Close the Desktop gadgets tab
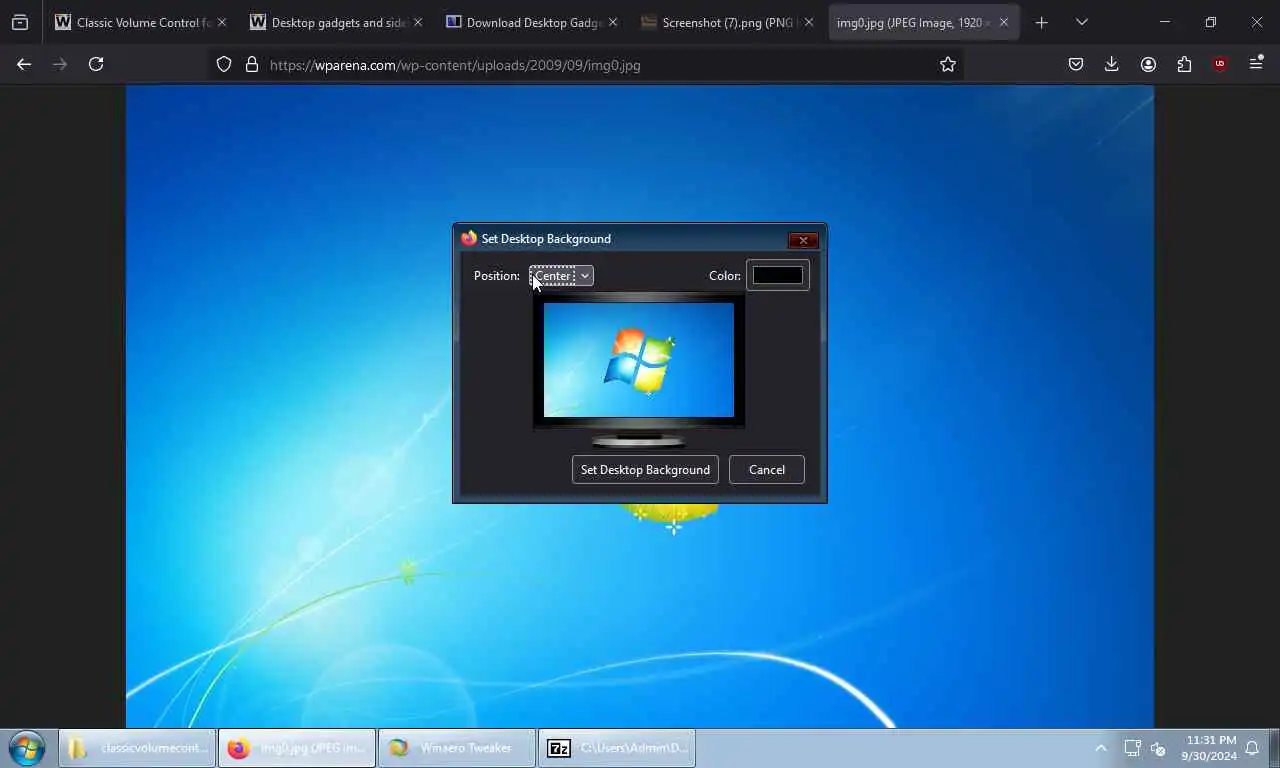Image resolution: width=1280 pixels, height=768 pixels. [418, 22]
